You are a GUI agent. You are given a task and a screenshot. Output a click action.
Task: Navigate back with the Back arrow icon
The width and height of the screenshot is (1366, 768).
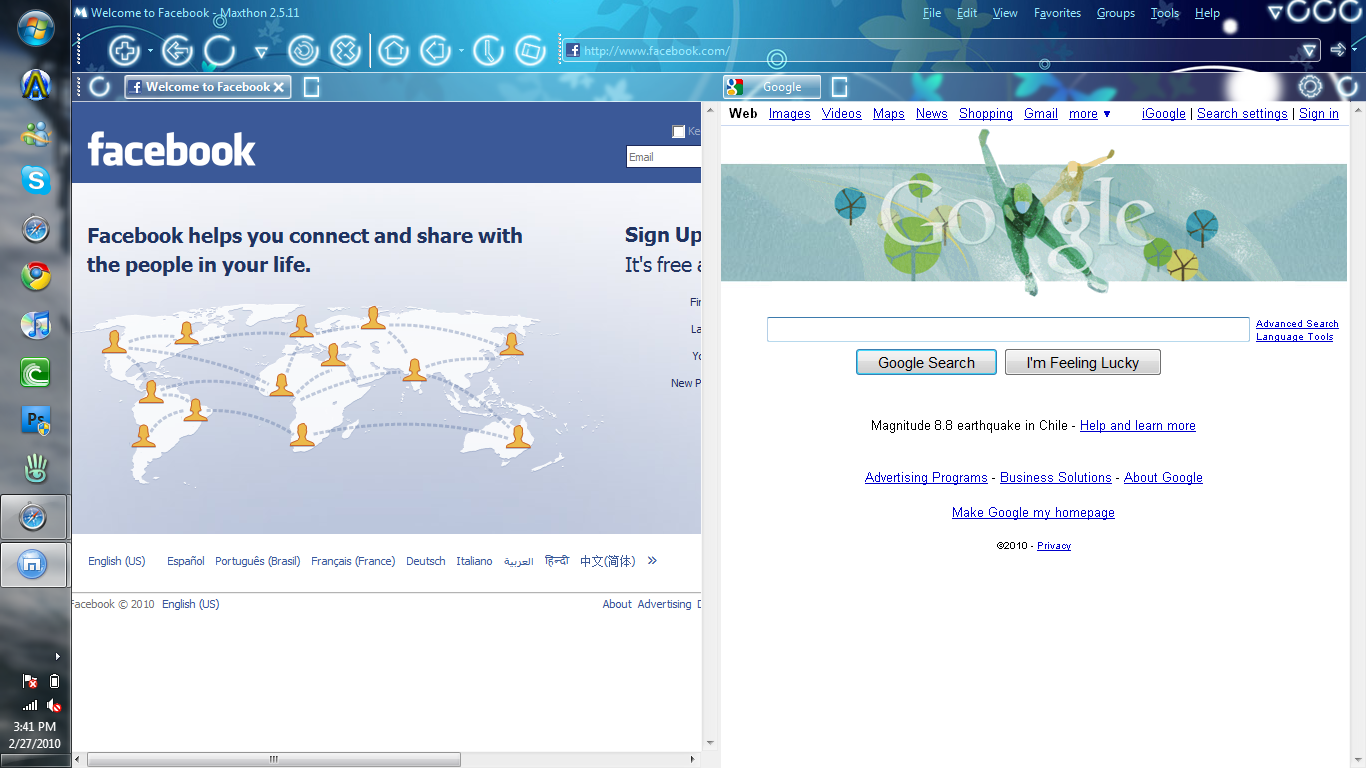(176, 50)
